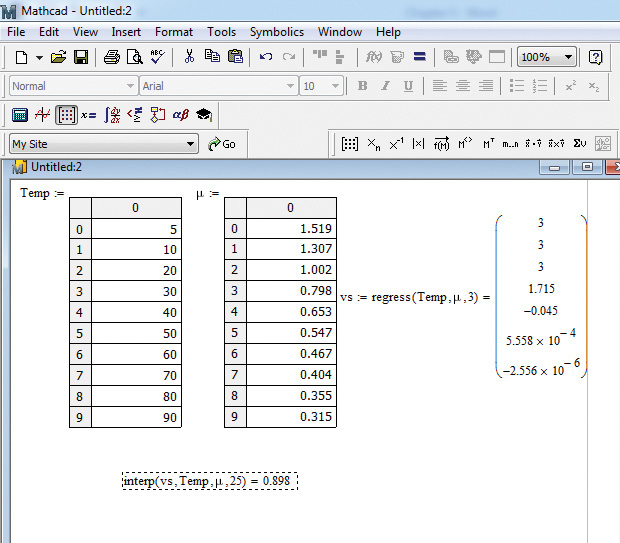Toggle the Vector and Matrix toolbar button

67,115
